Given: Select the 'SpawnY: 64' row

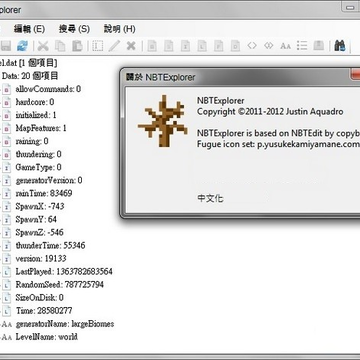Looking at the screenshot, I should point(36,220).
